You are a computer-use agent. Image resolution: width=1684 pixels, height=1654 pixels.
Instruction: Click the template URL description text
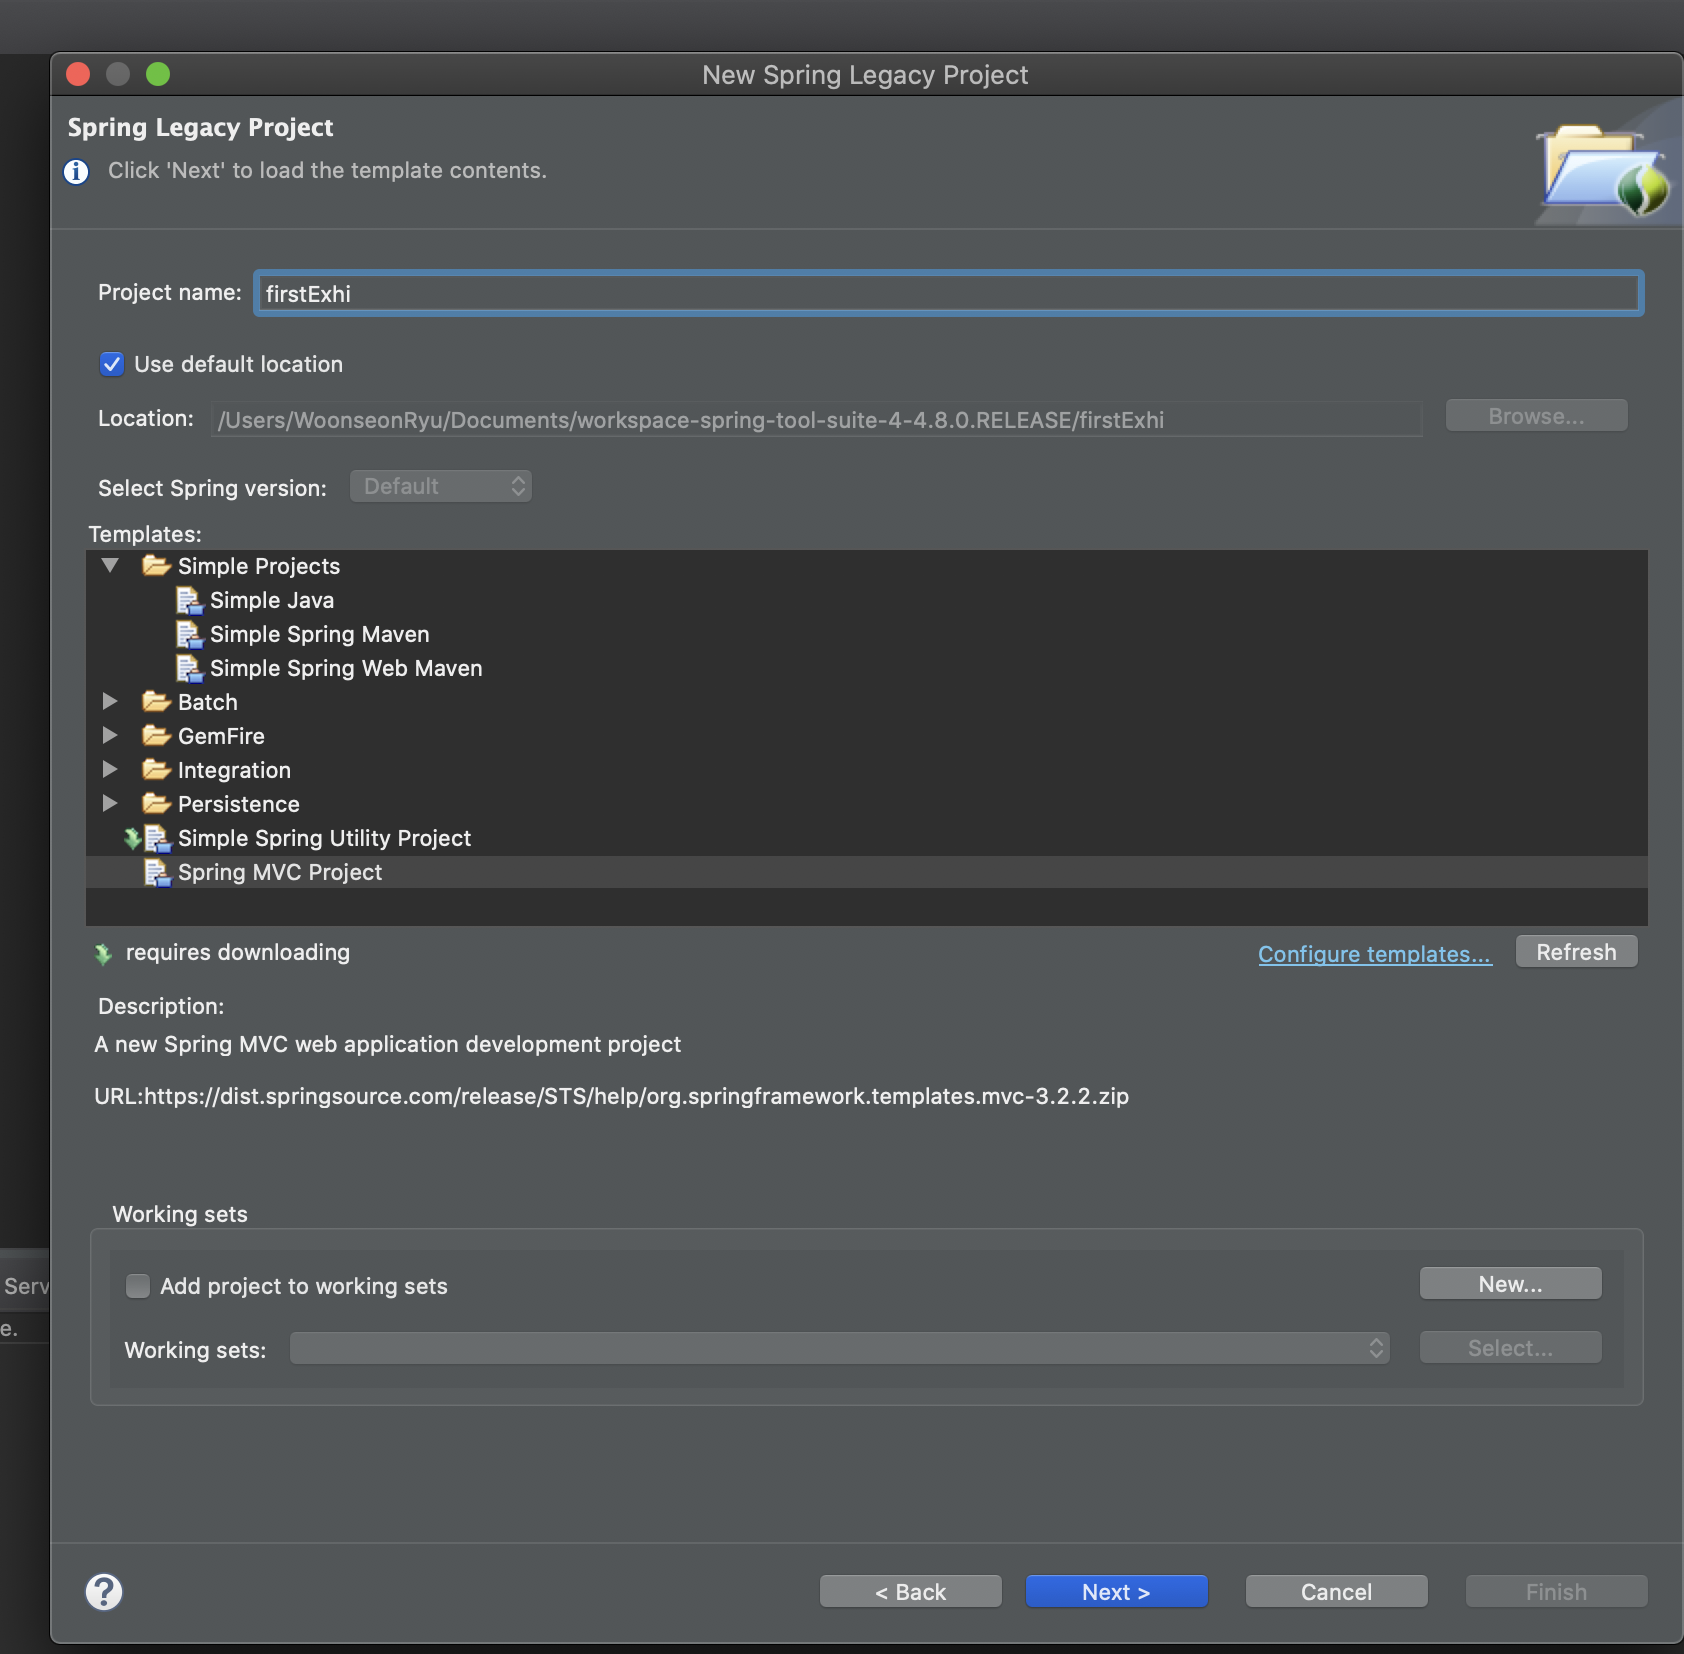(611, 1096)
